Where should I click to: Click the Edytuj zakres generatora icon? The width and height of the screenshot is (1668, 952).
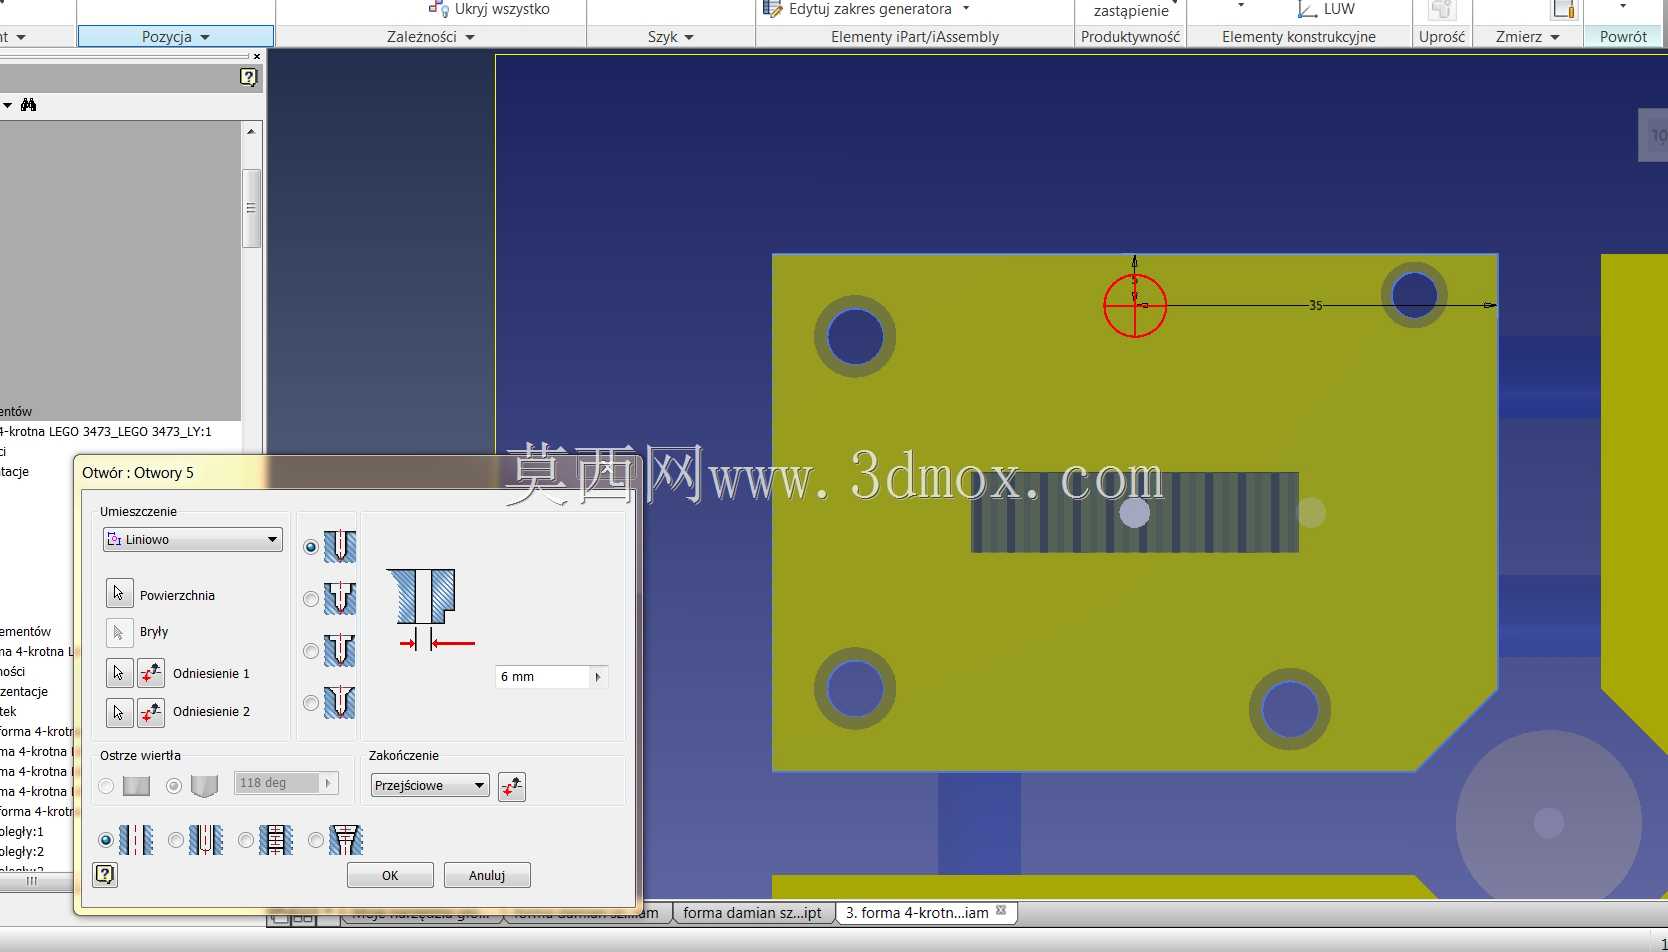click(x=772, y=9)
